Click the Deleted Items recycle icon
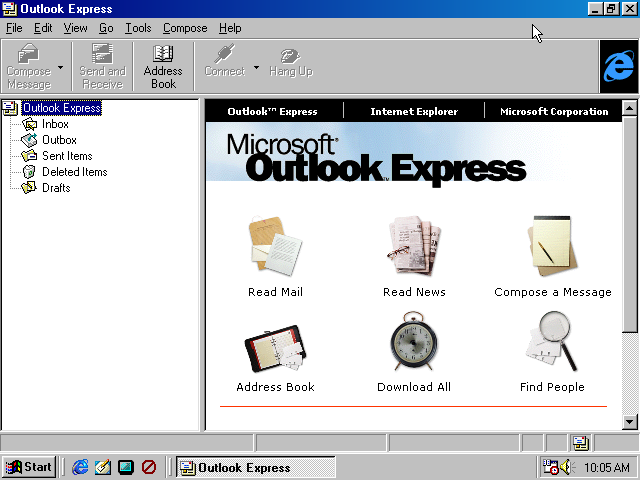640x480 pixels. point(29,171)
